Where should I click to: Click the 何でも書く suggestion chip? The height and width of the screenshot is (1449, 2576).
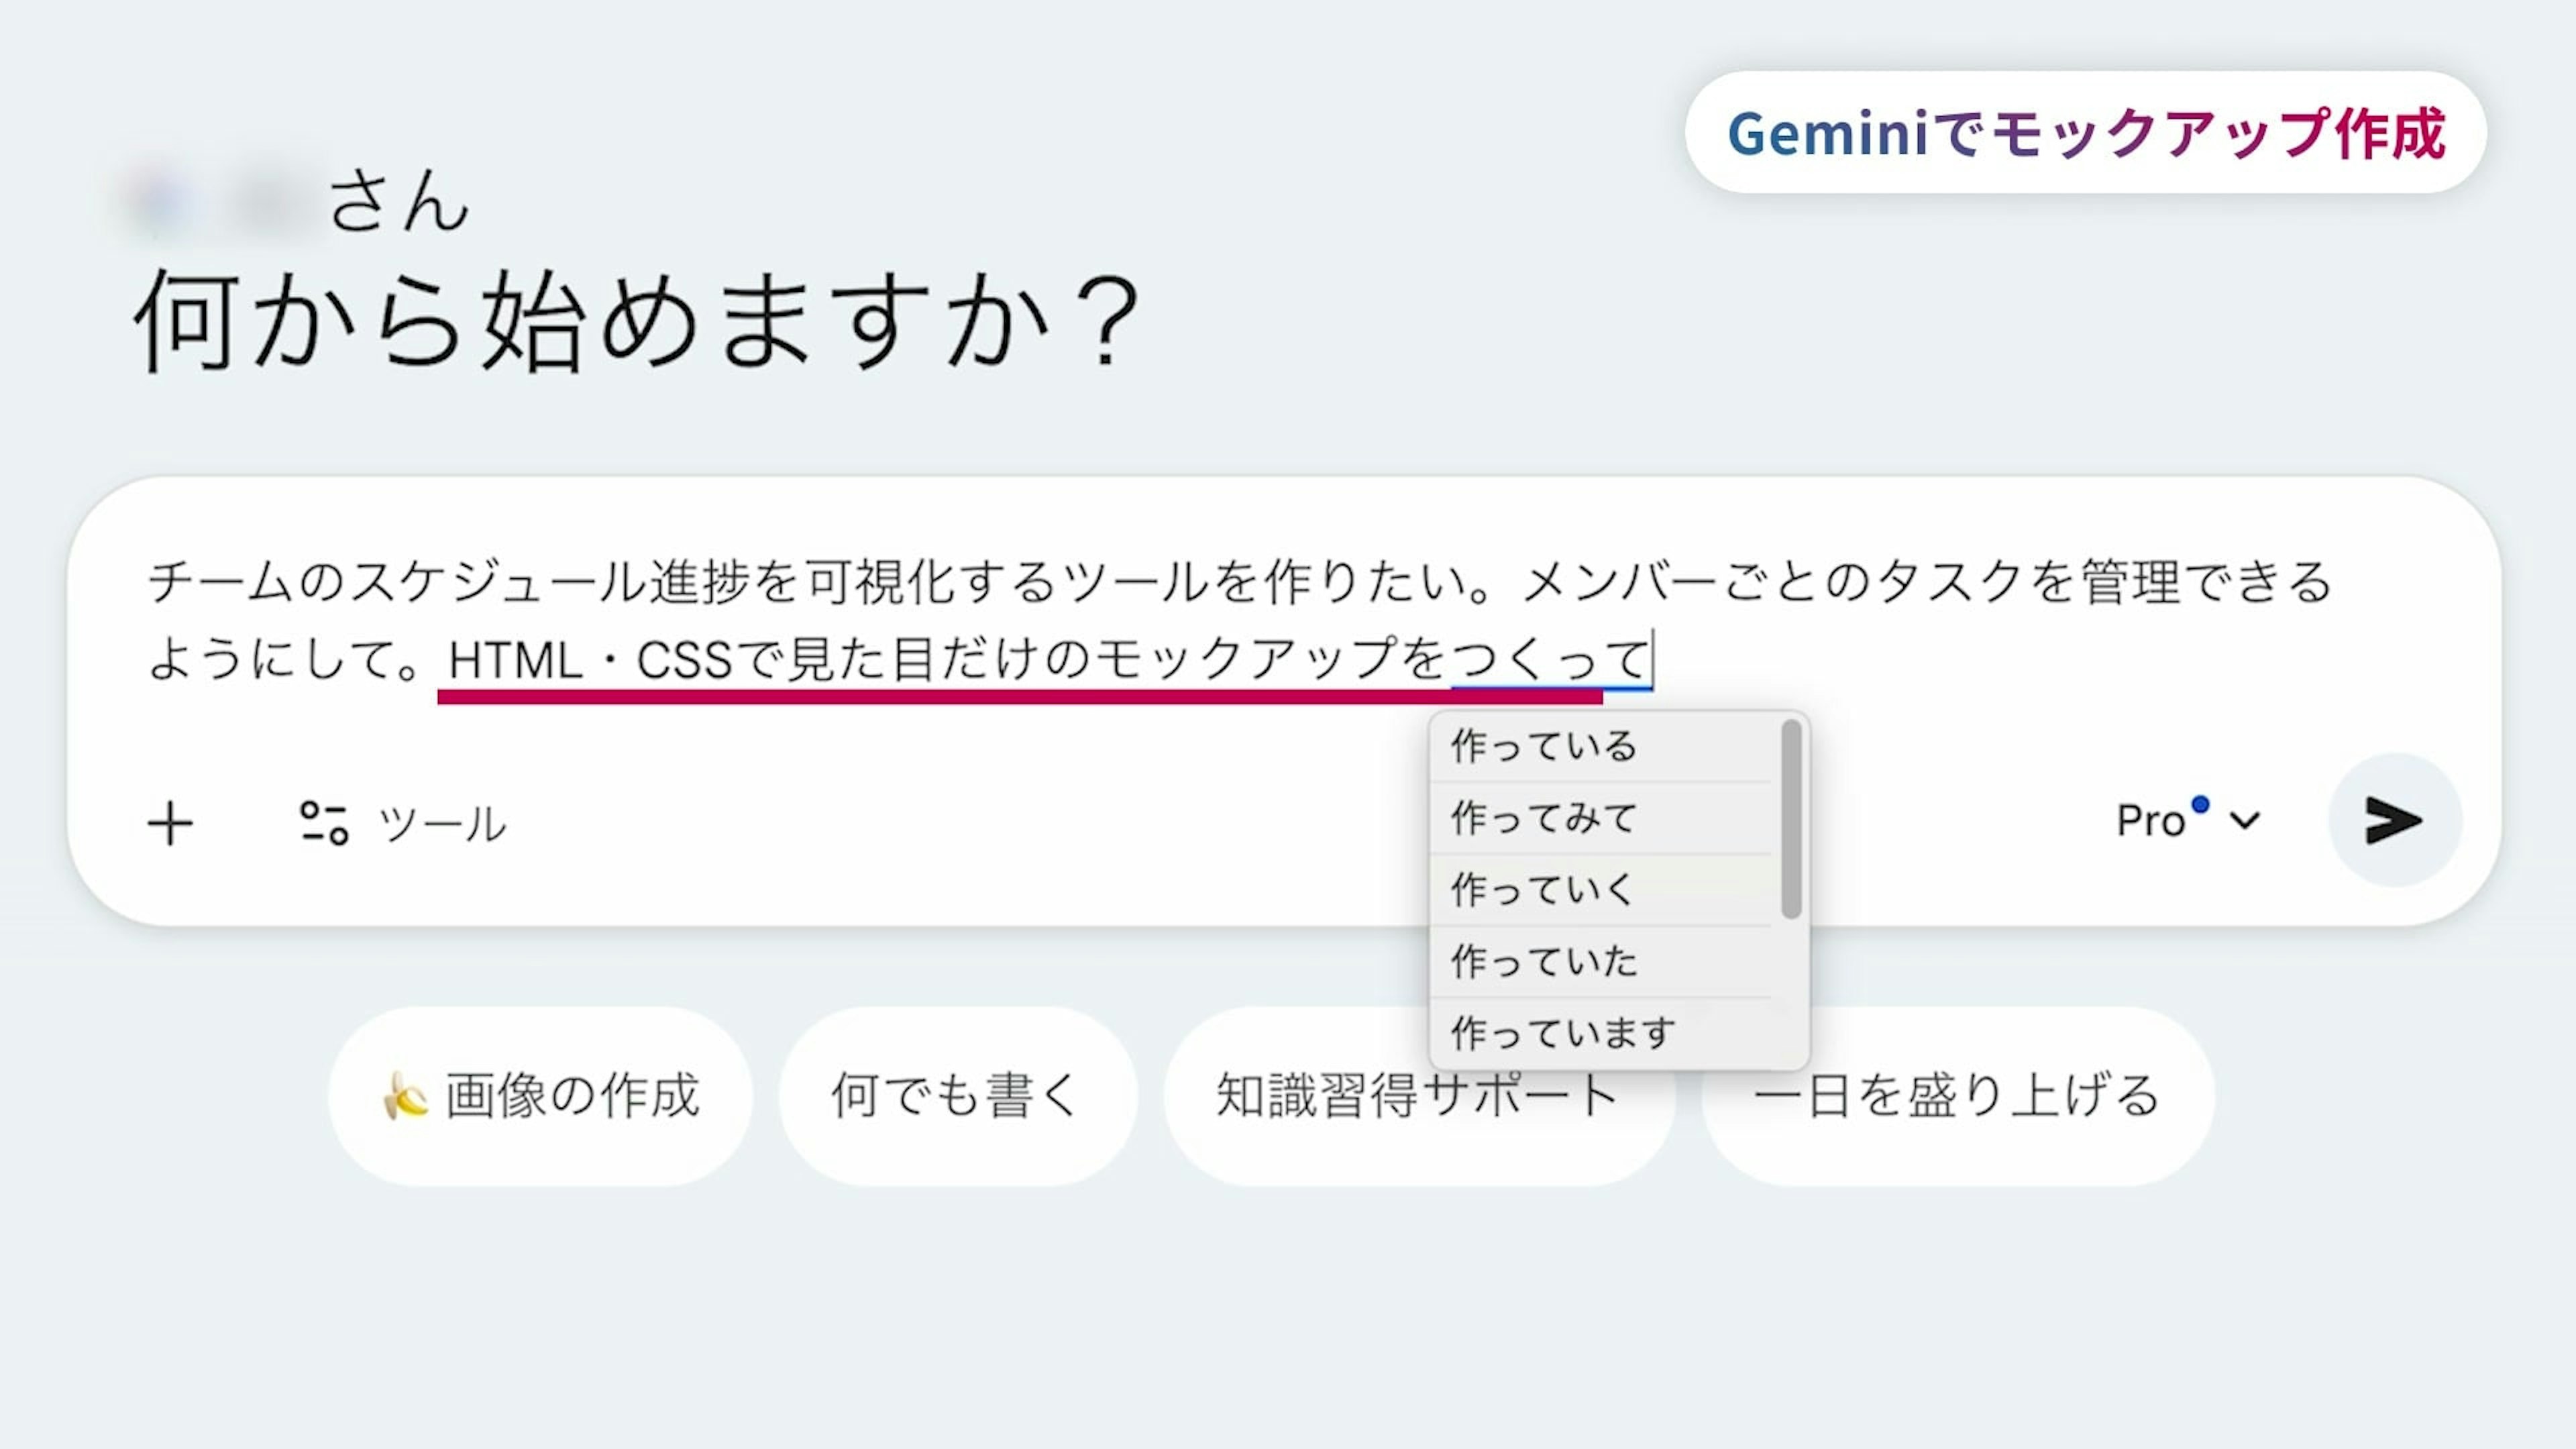[957, 1095]
